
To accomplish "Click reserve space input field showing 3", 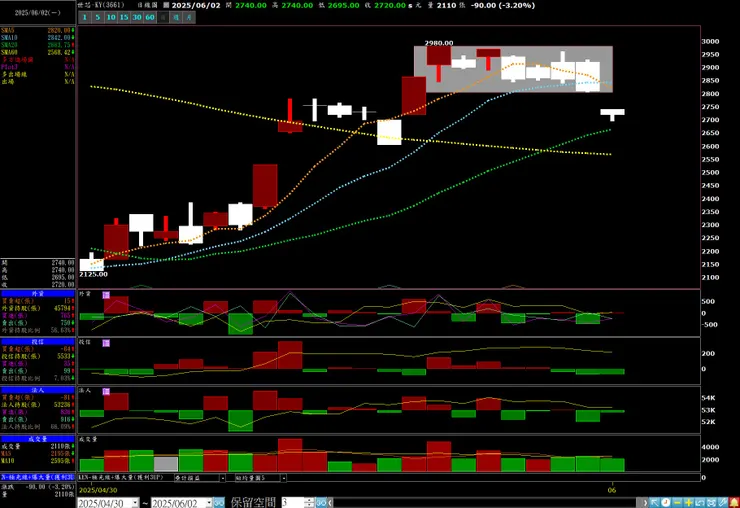I will (x=293, y=503).
